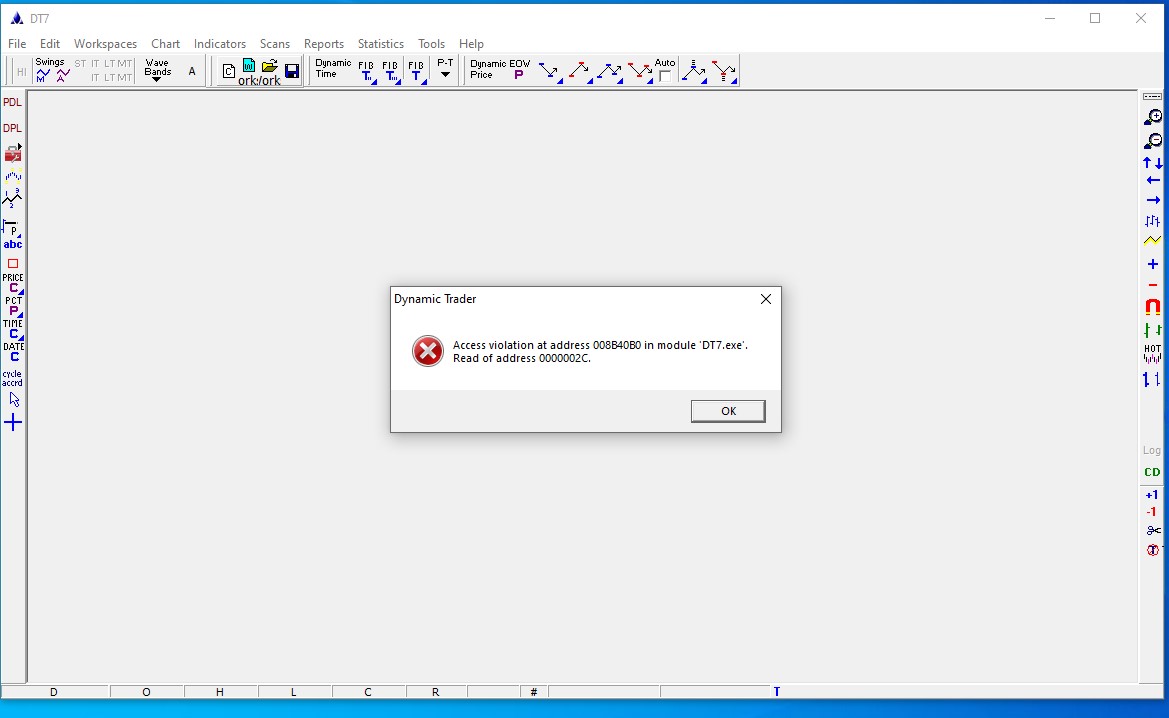This screenshot has height=718, width=1169.
Task: Open the Reports menu
Action: (324, 44)
